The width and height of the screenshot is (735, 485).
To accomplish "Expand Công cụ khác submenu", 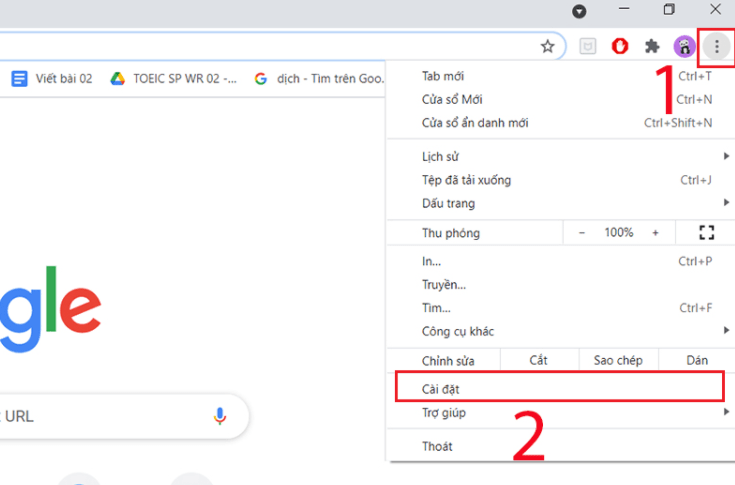I will [x=561, y=331].
